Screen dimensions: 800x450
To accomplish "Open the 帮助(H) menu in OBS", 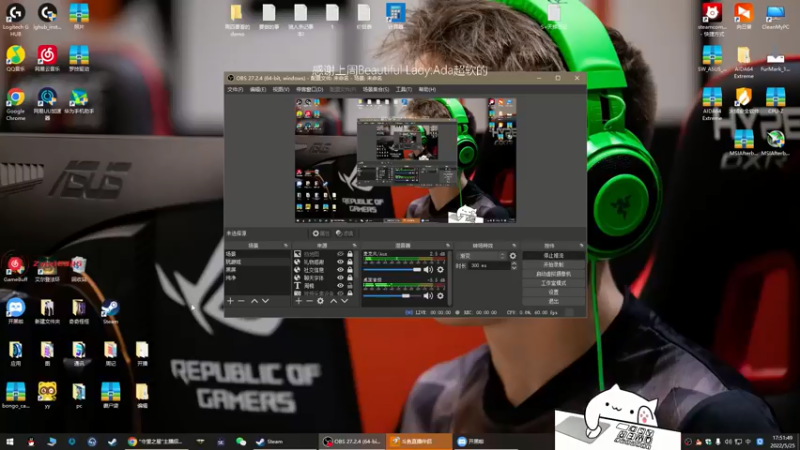I will pyautogui.click(x=427, y=89).
